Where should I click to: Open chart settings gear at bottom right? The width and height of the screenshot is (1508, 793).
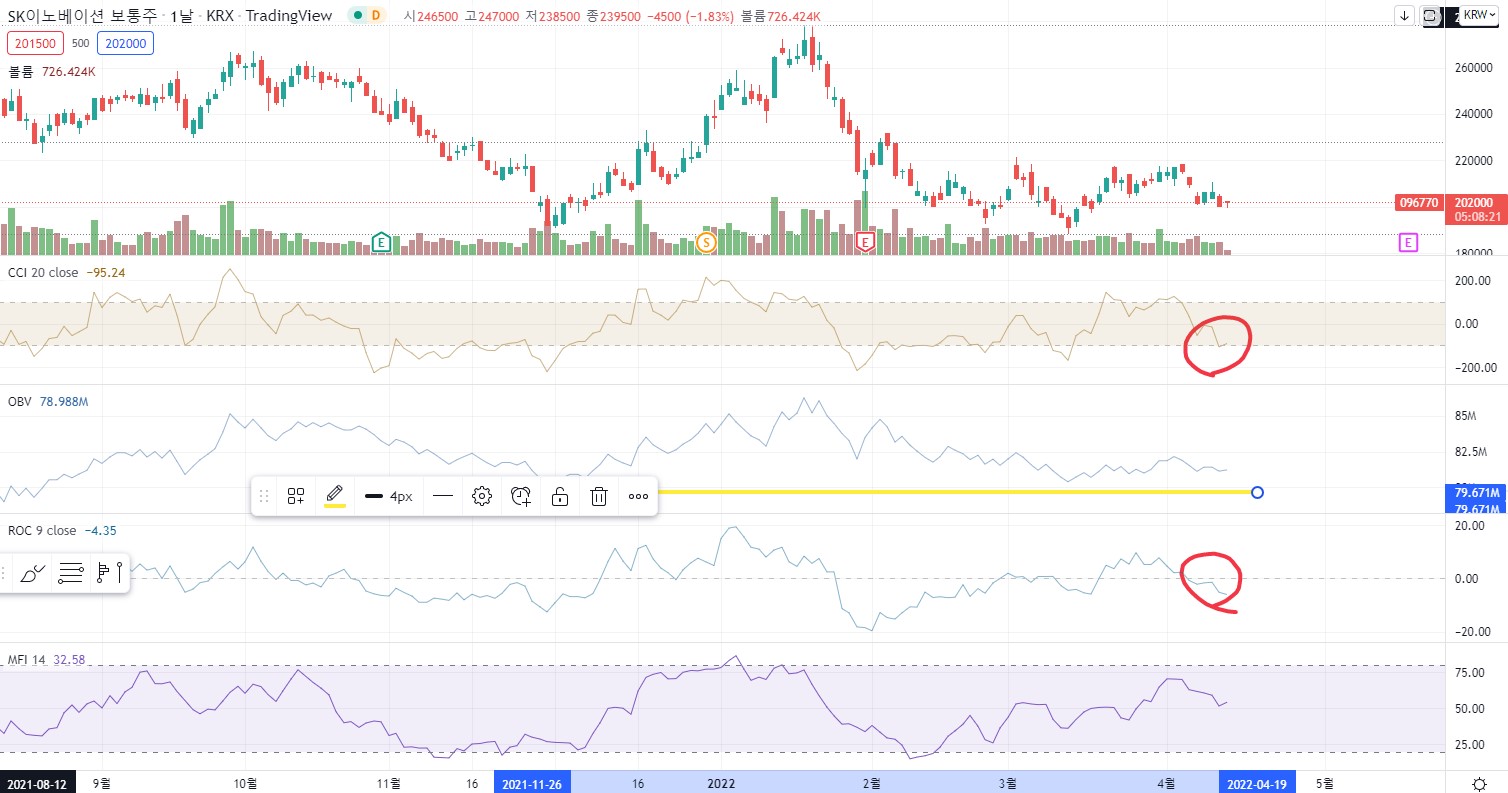point(1479,783)
